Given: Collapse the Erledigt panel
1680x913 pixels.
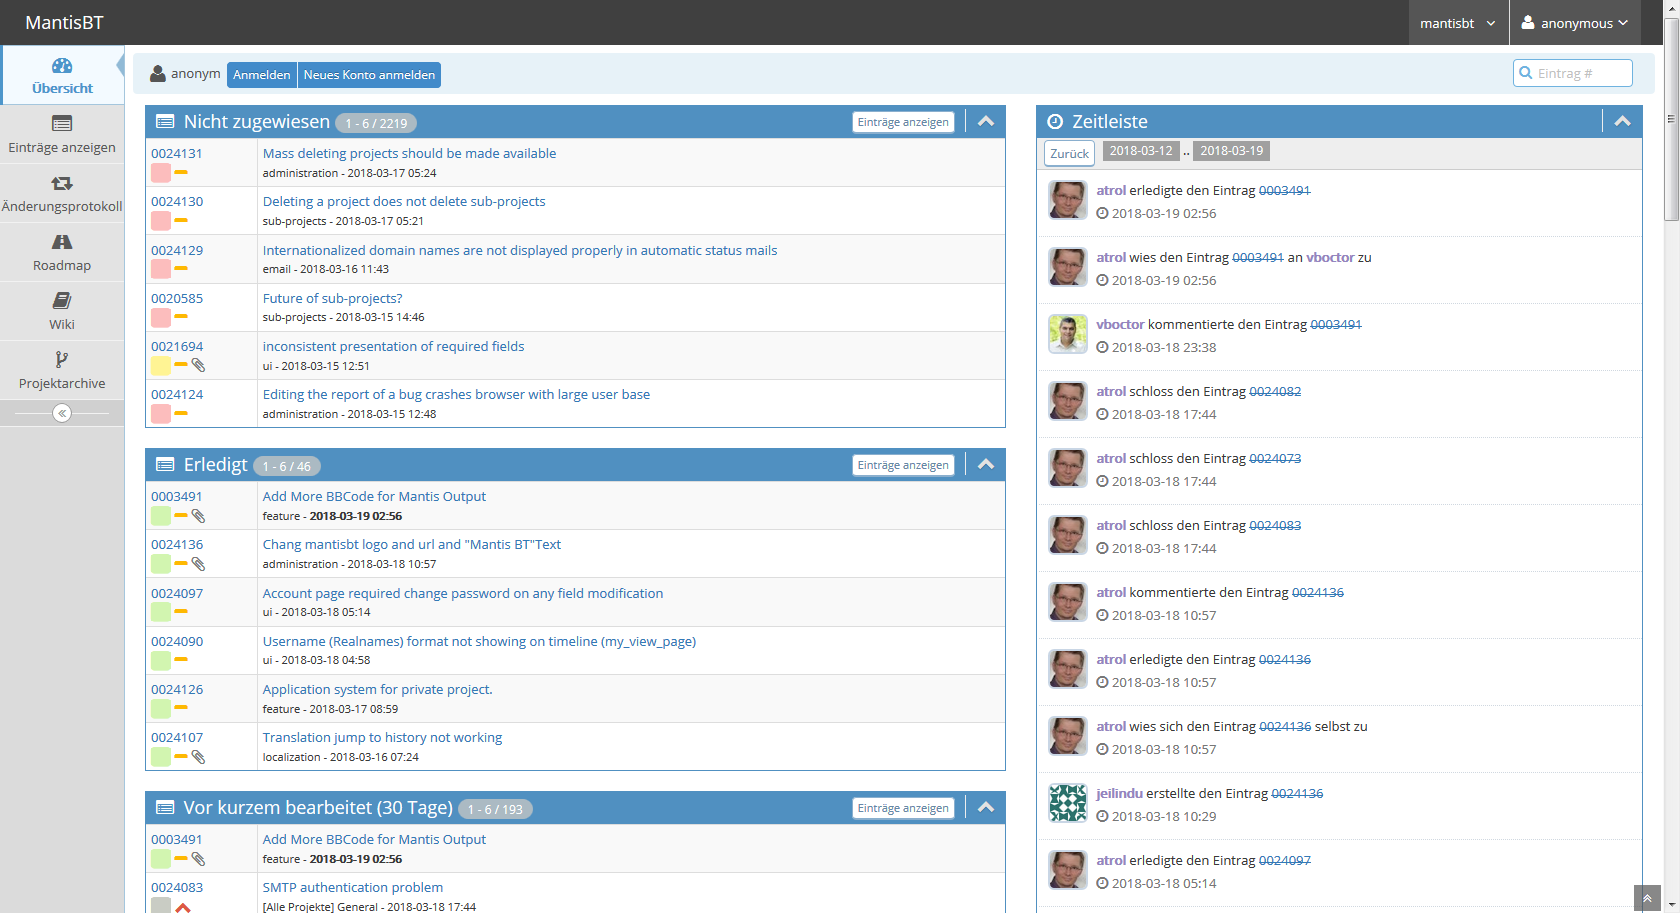Looking at the screenshot, I should tap(986, 465).
